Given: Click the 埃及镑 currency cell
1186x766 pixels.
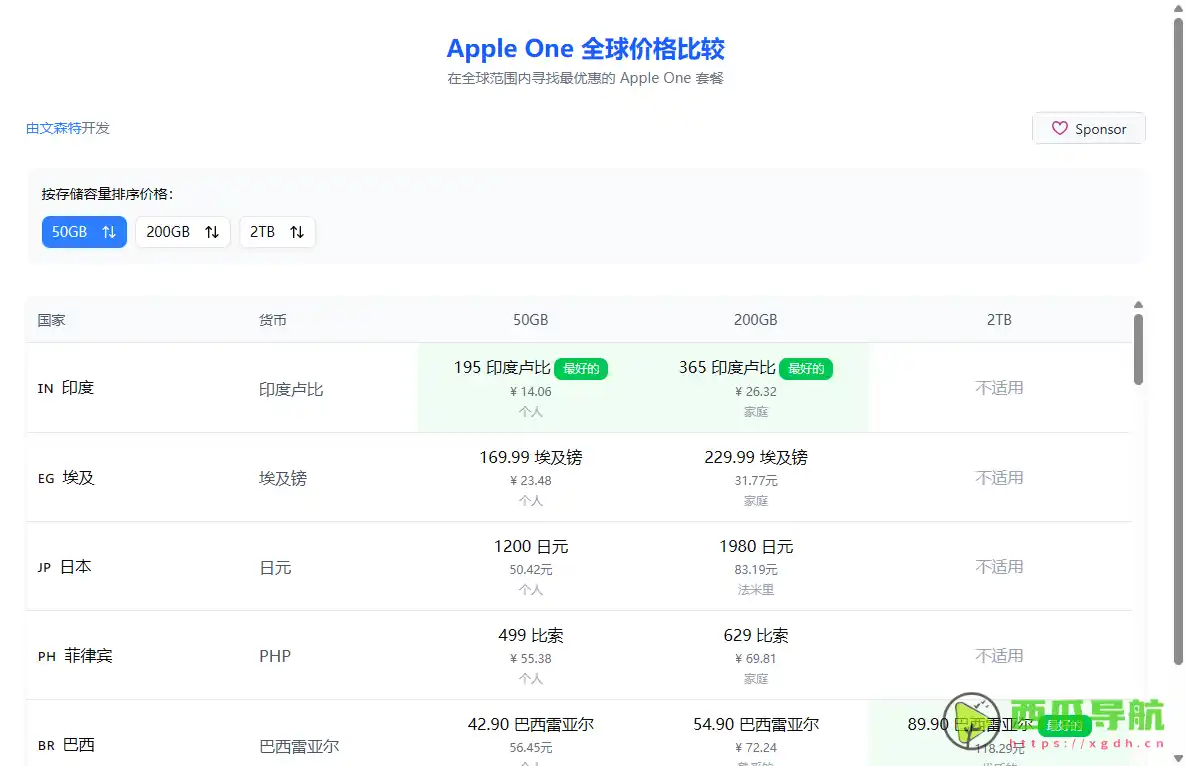Looking at the screenshot, I should (x=282, y=479).
